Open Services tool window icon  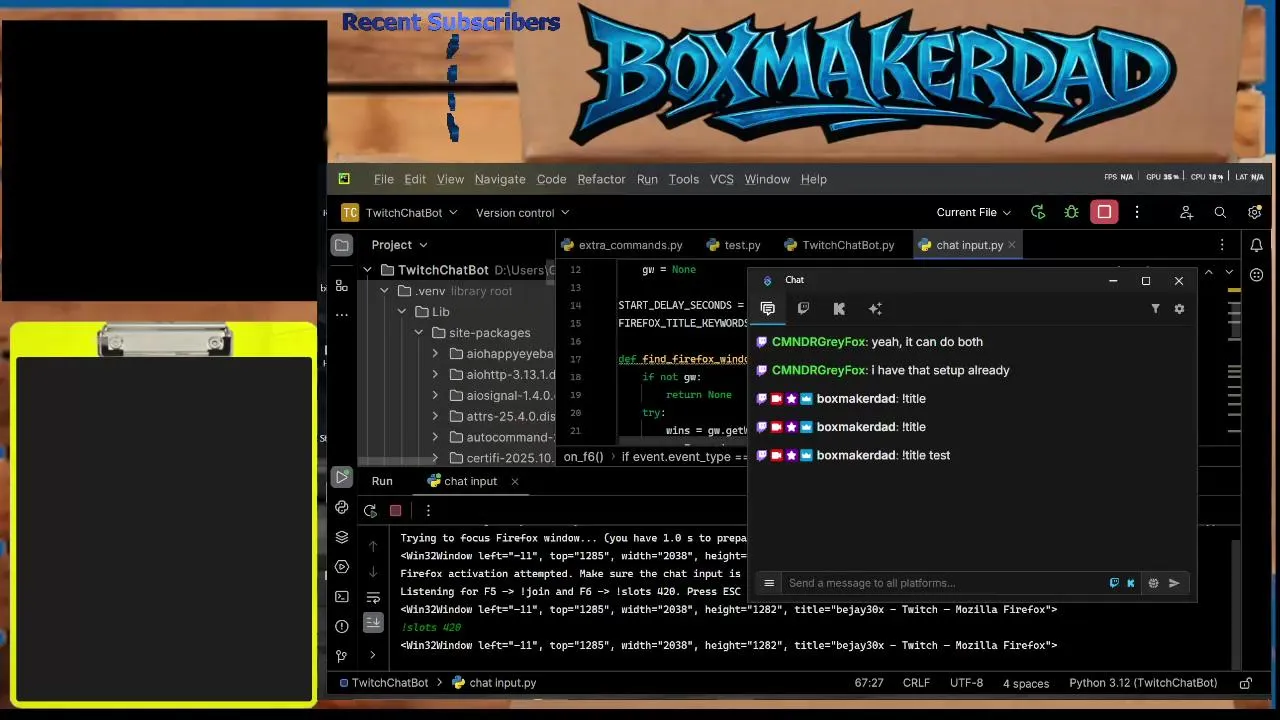(342, 566)
